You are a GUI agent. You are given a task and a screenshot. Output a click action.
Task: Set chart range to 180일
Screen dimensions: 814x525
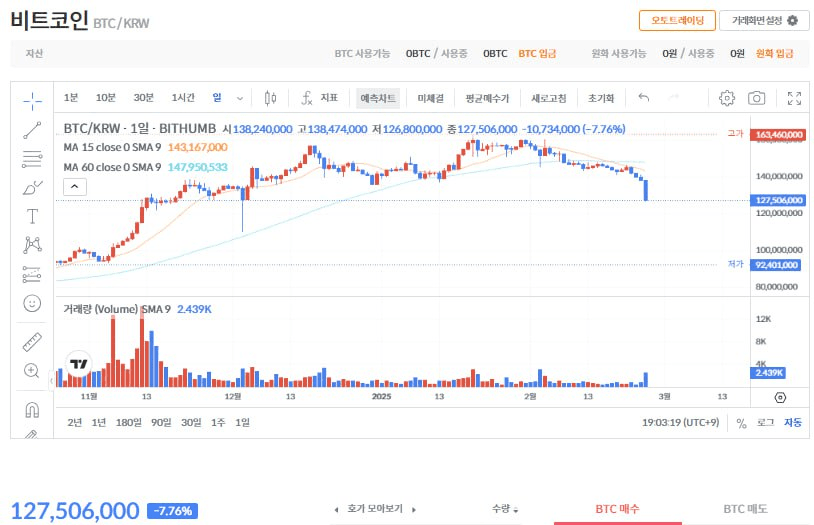click(x=128, y=423)
